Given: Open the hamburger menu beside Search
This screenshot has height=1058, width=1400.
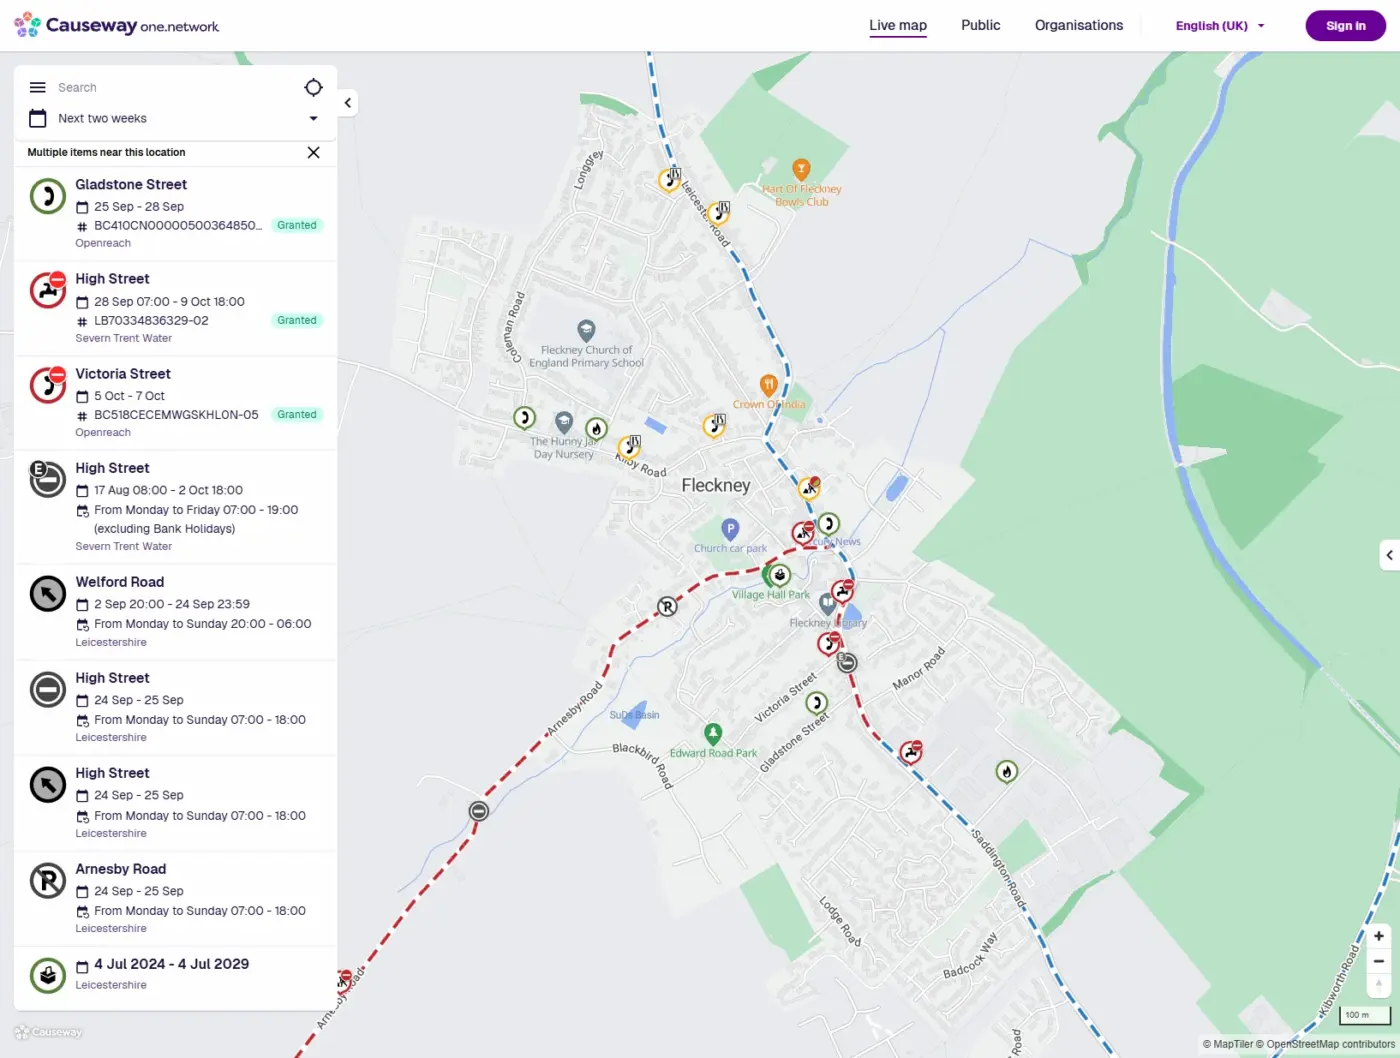Looking at the screenshot, I should [x=38, y=88].
